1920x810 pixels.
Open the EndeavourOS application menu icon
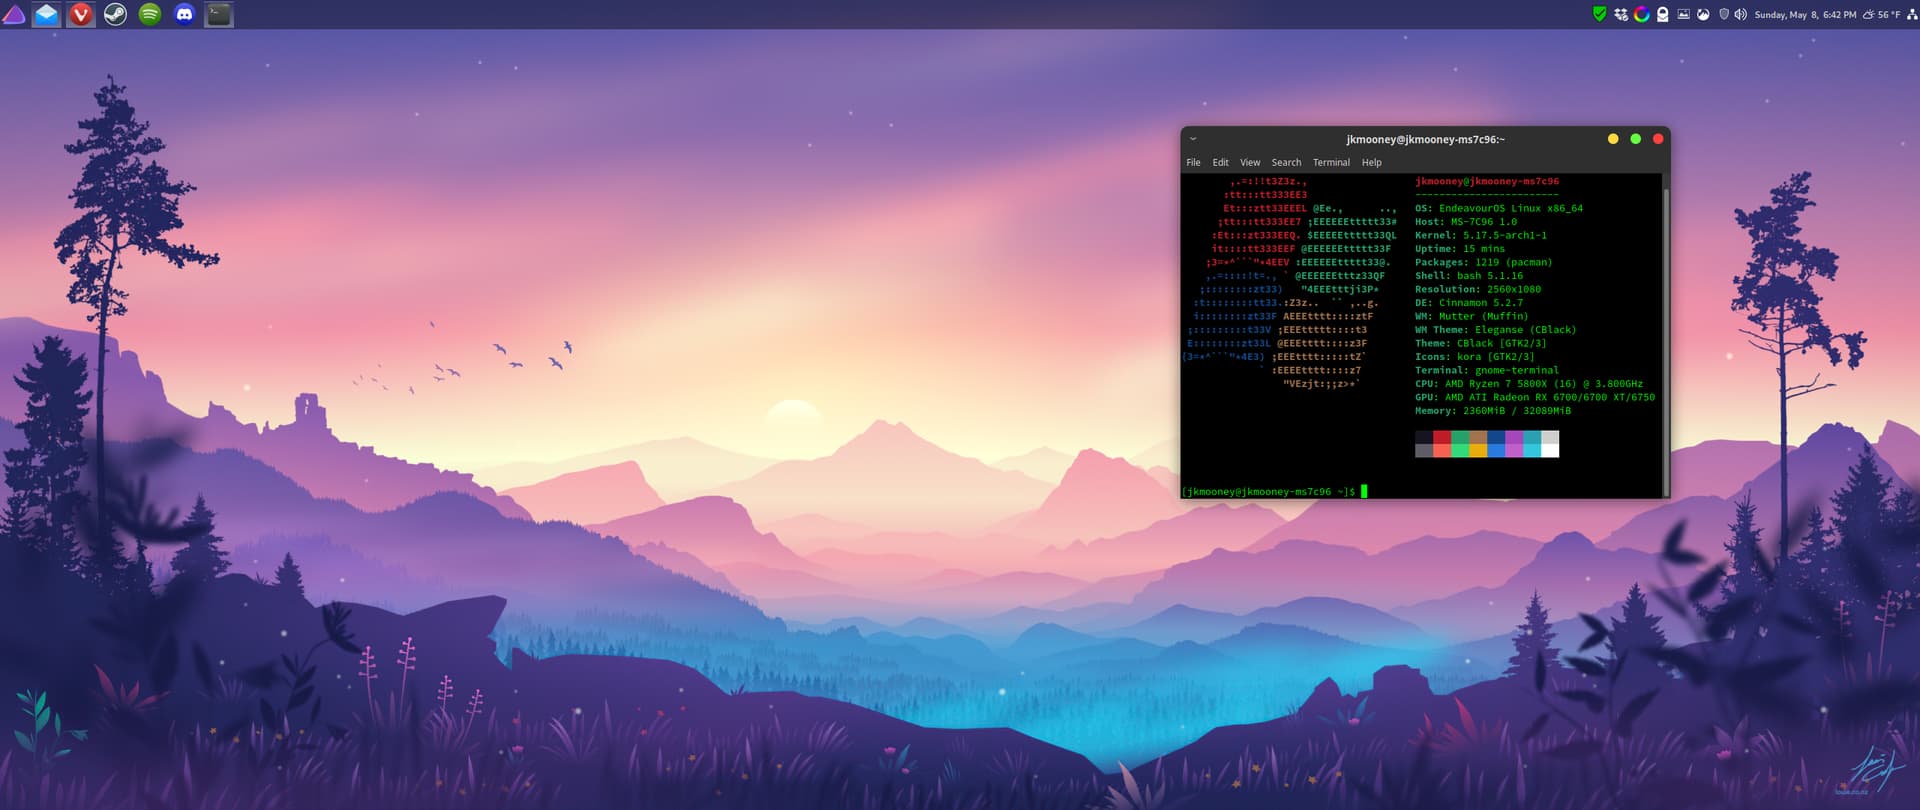coord(13,14)
